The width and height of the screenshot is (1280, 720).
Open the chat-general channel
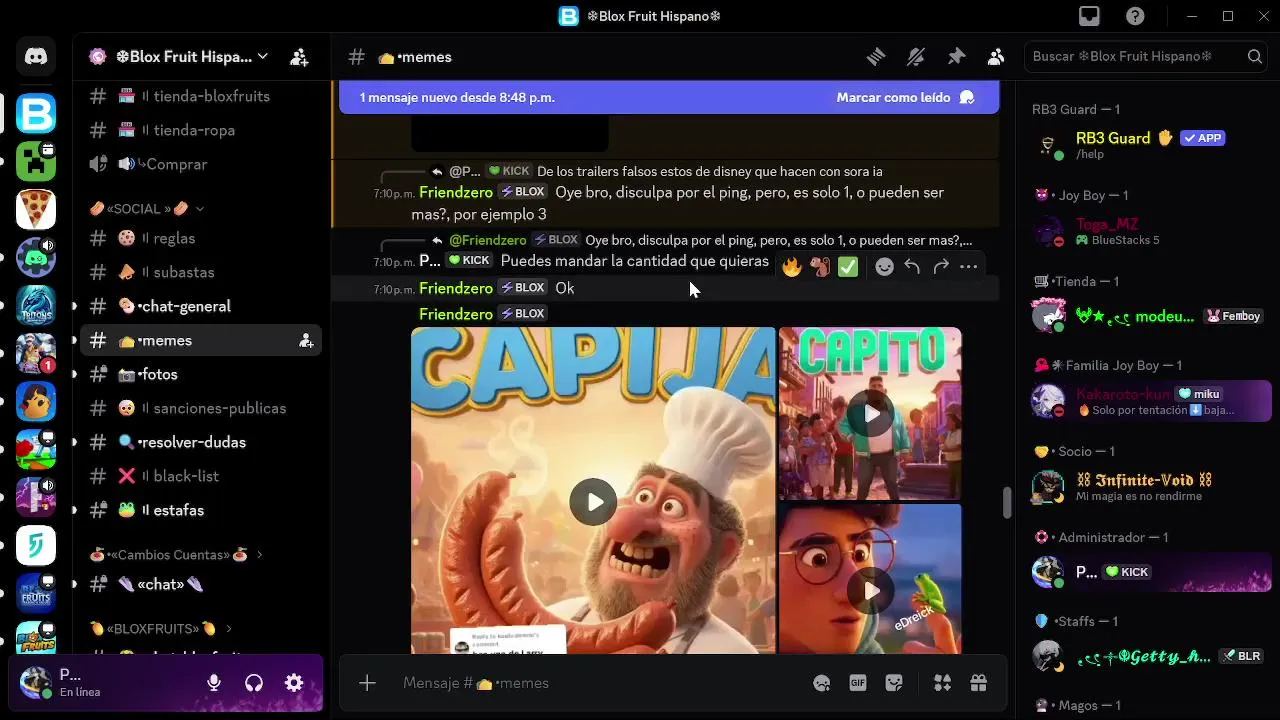point(200,306)
